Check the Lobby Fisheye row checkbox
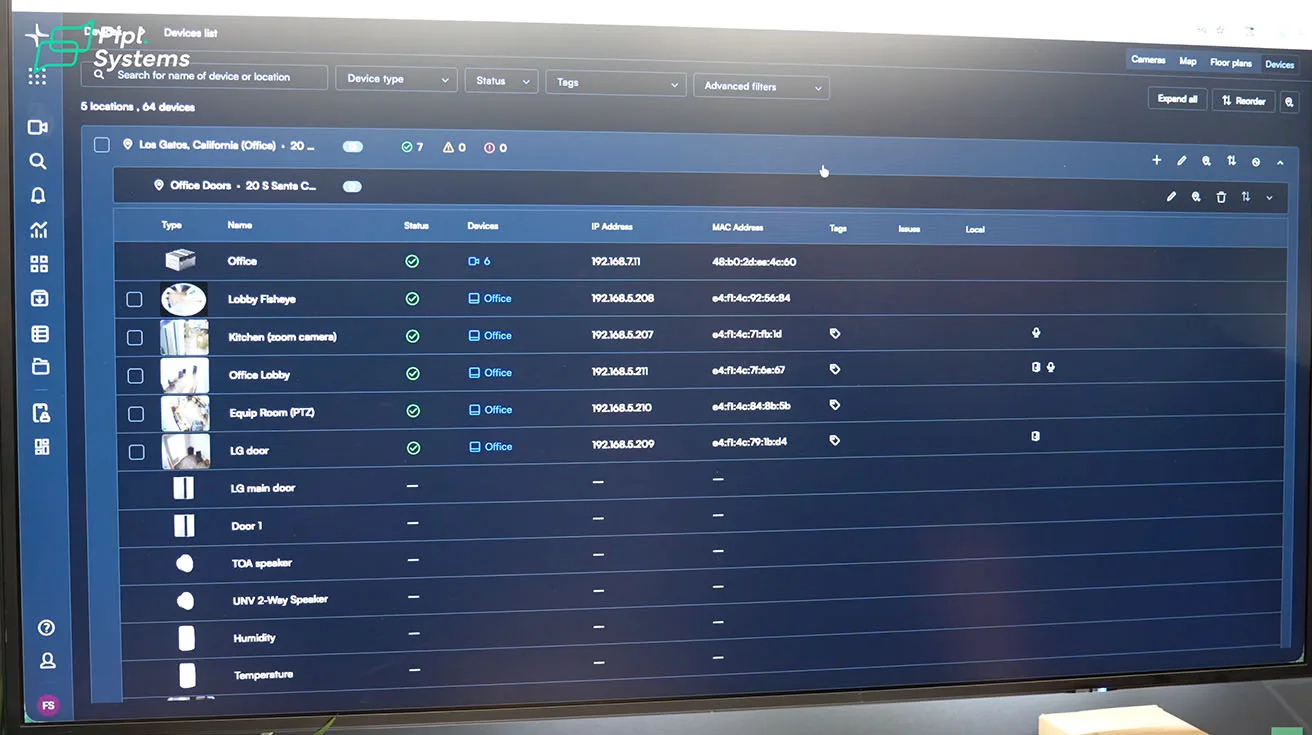Screen dimensions: 1312x735 [134, 299]
